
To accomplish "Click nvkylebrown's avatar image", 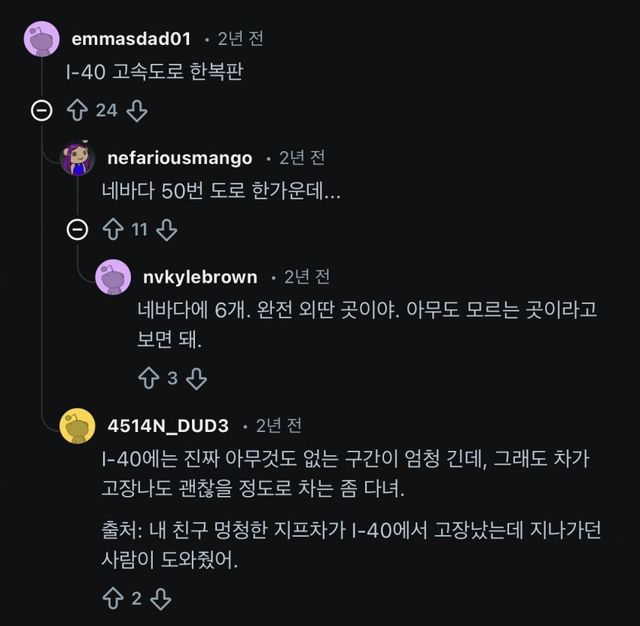I will pos(112,277).
